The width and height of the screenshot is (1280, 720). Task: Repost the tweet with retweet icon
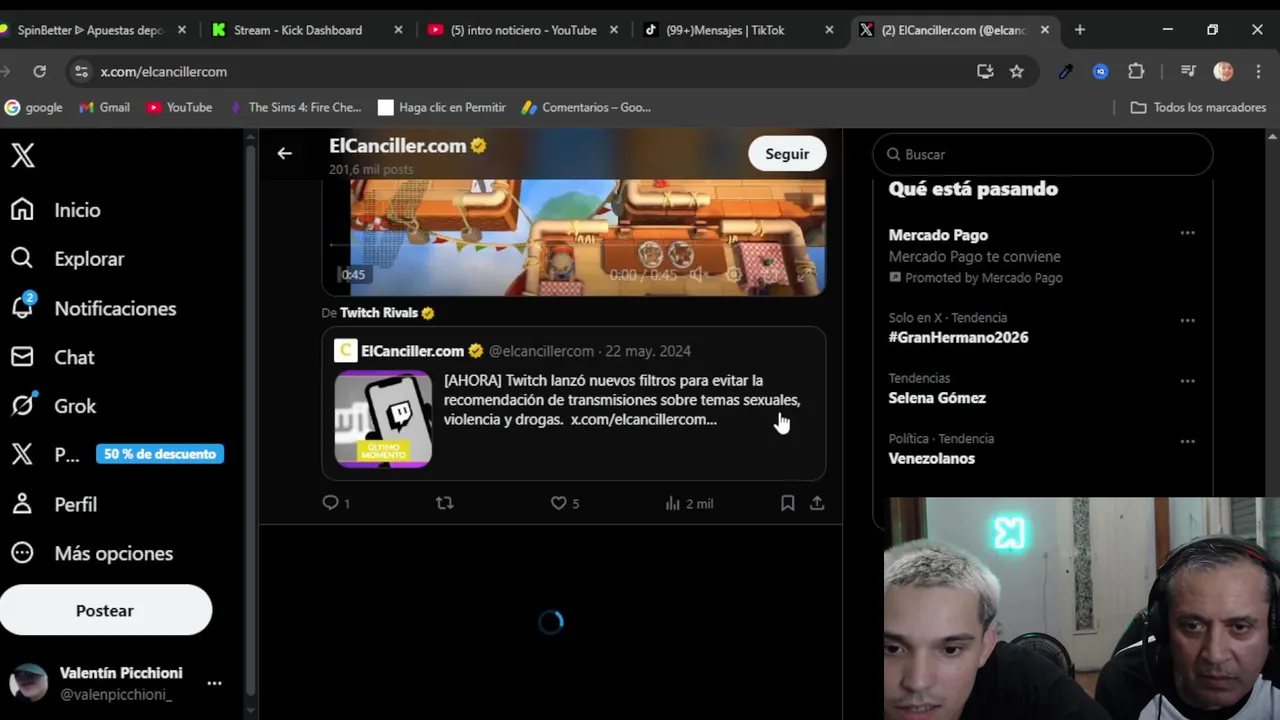point(445,503)
